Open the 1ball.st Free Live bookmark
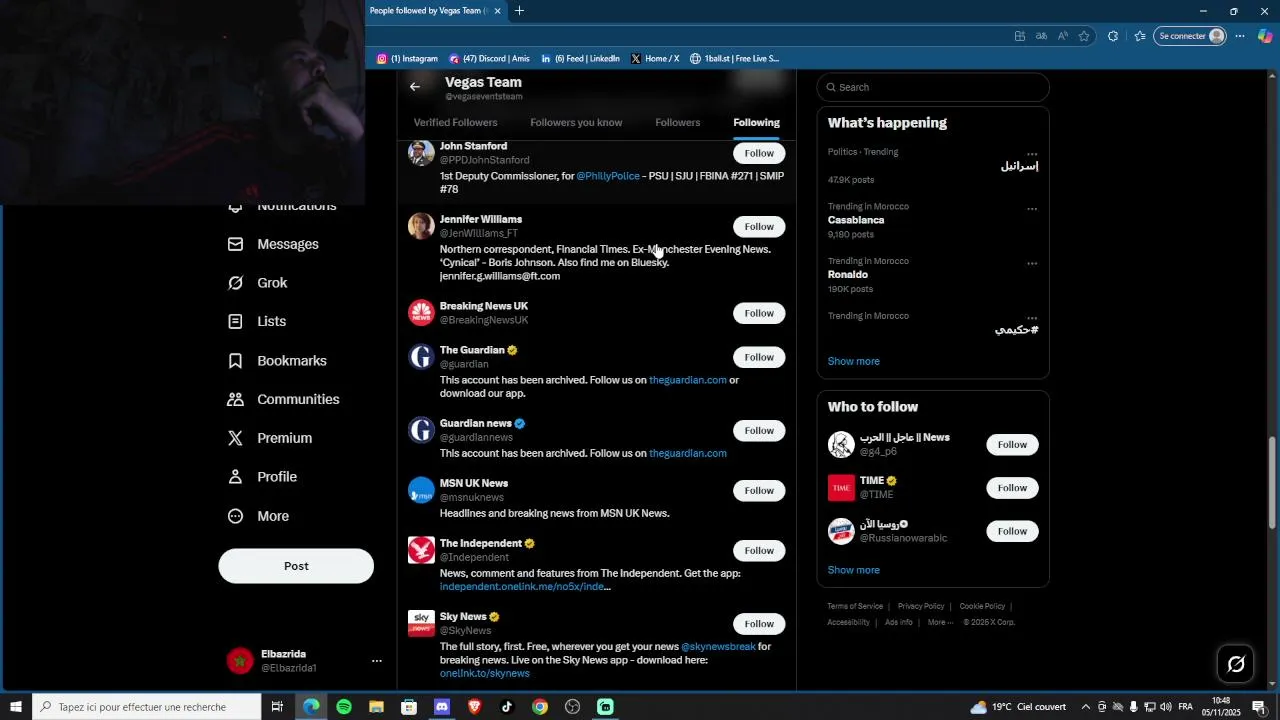 click(734, 59)
